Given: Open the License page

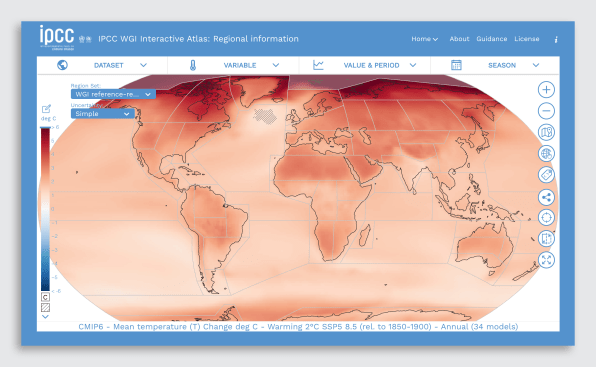Looking at the screenshot, I should point(526,39).
